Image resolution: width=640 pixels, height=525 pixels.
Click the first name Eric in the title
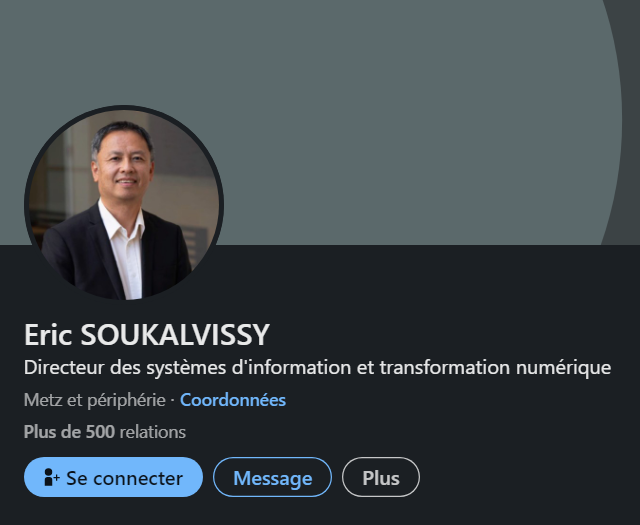[x=48, y=335]
